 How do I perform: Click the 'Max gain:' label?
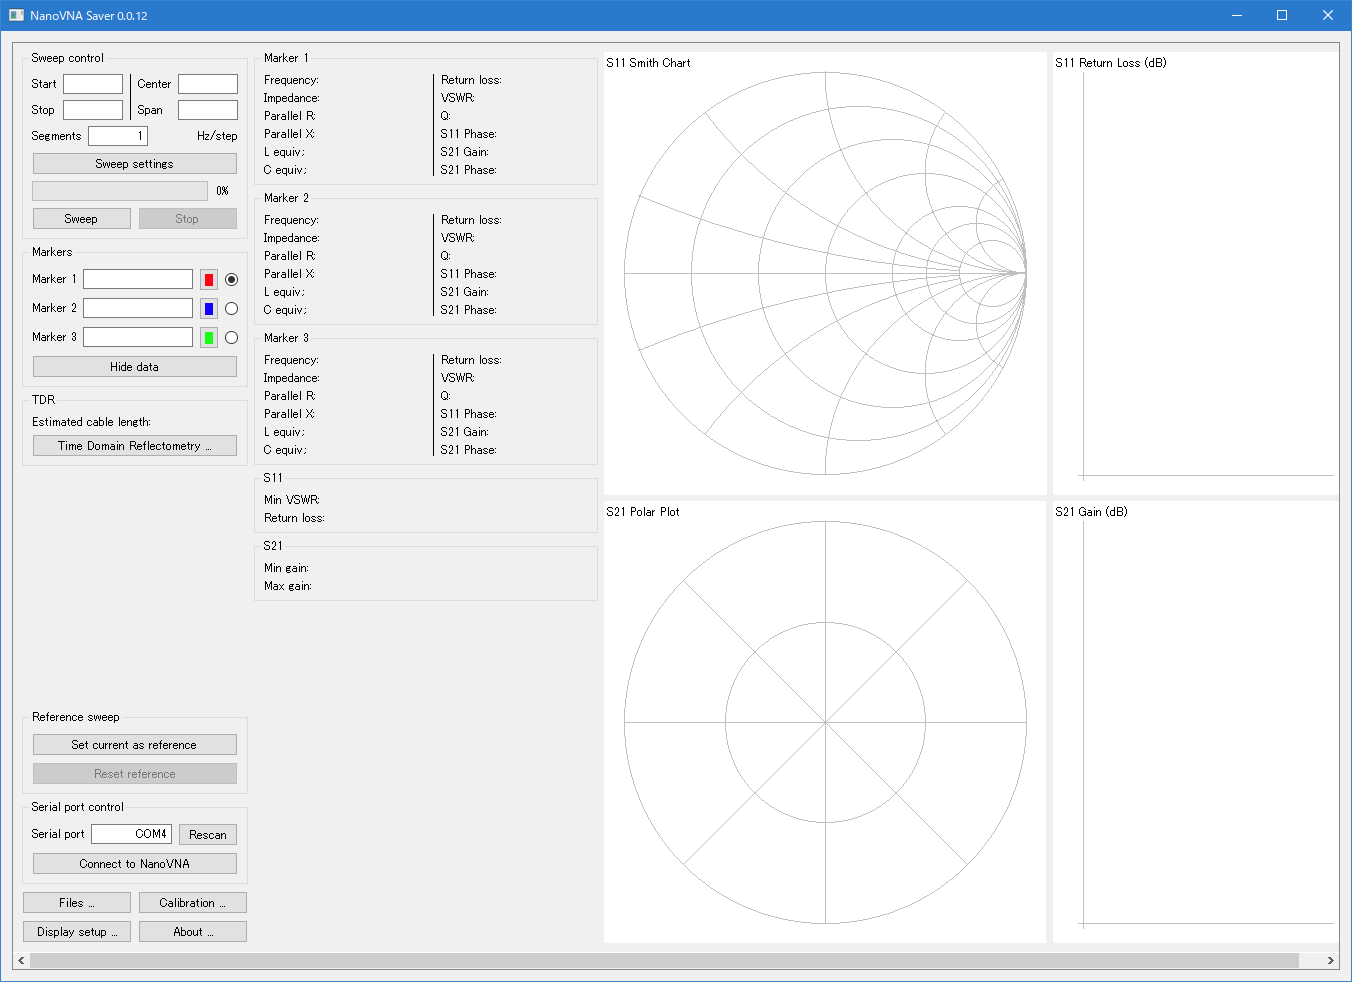288,586
